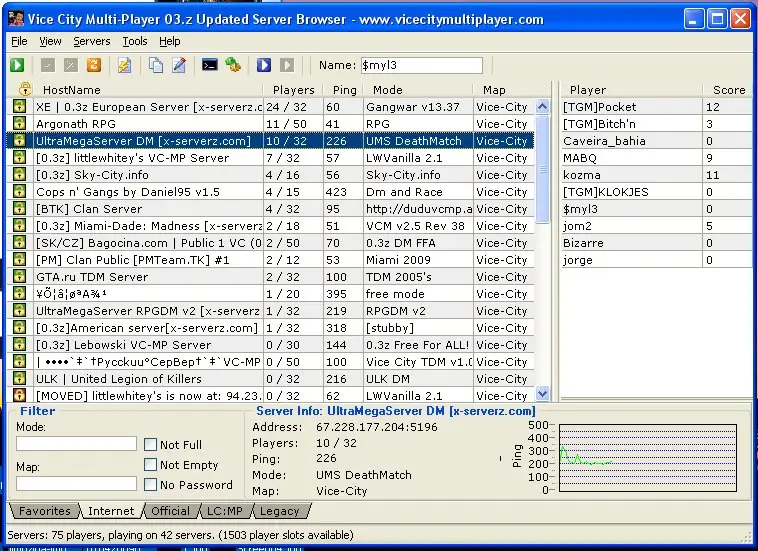This screenshot has width=758, height=551.
Task: Sort by Player column header
Action: (x=631, y=90)
